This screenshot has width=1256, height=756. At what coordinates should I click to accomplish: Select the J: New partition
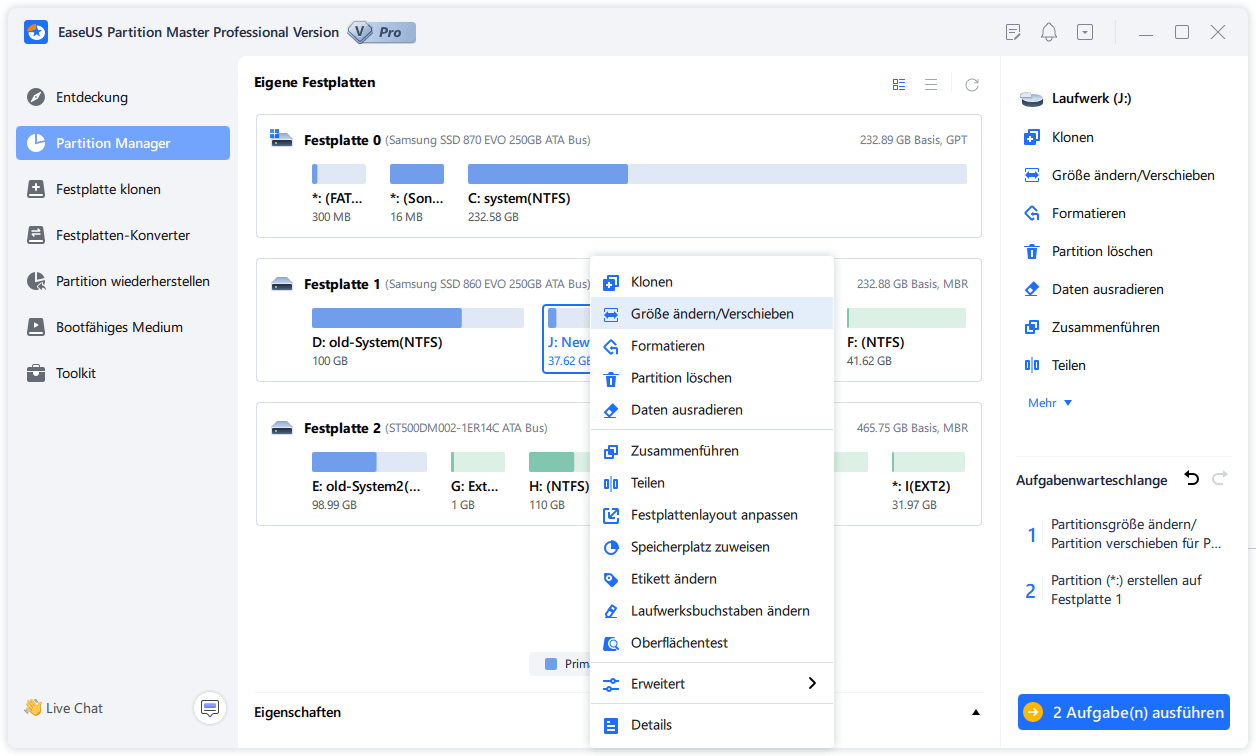(567, 339)
